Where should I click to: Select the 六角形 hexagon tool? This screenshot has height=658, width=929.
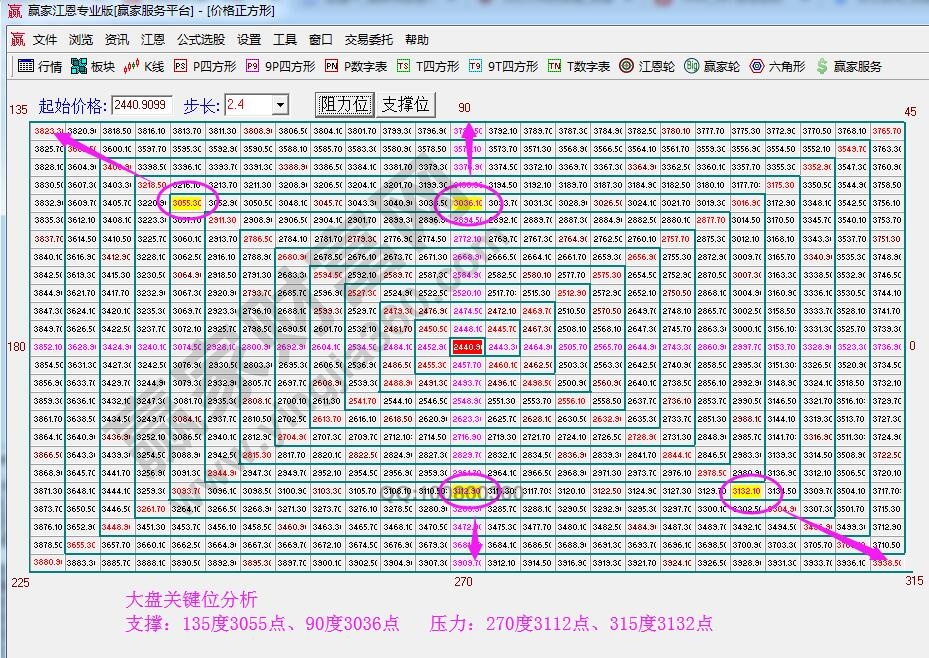(x=777, y=67)
